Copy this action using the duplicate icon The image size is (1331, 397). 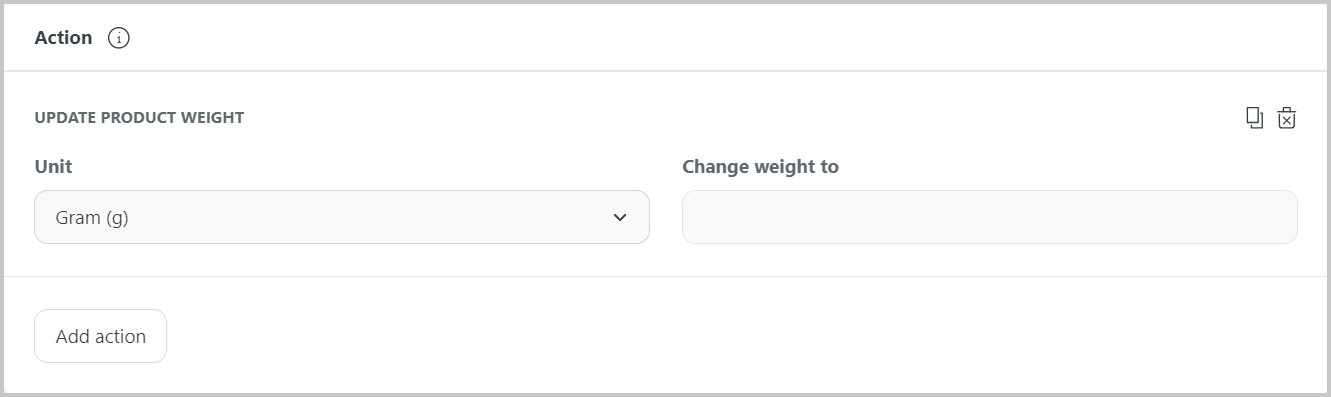point(1254,118)
